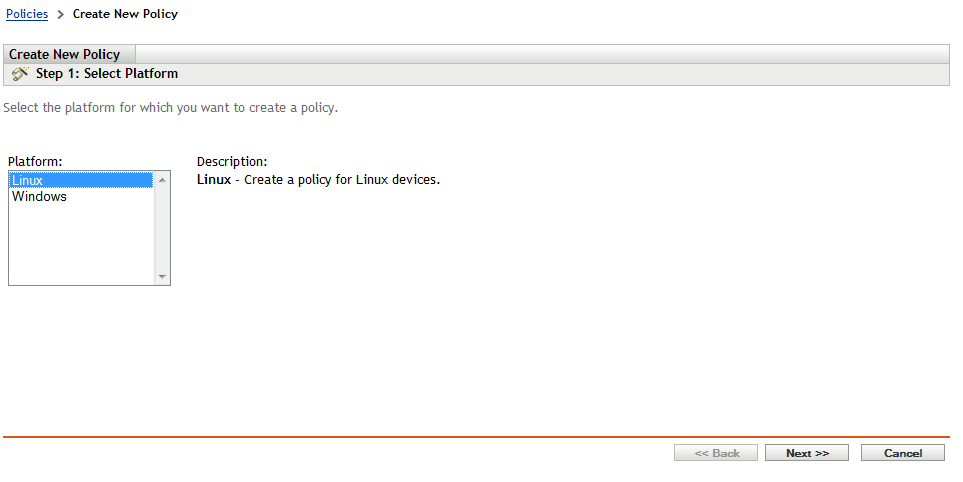This screenshot has width=963, height=482.
Task: Click the disabled << Back button
Action: 716,453
